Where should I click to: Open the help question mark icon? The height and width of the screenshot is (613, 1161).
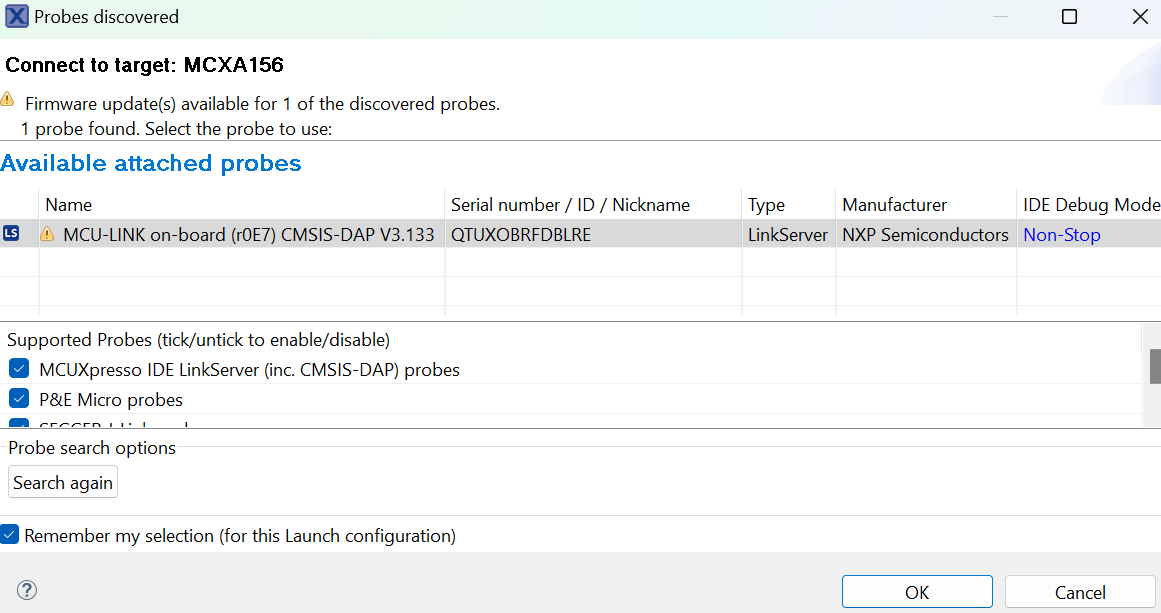27,590
